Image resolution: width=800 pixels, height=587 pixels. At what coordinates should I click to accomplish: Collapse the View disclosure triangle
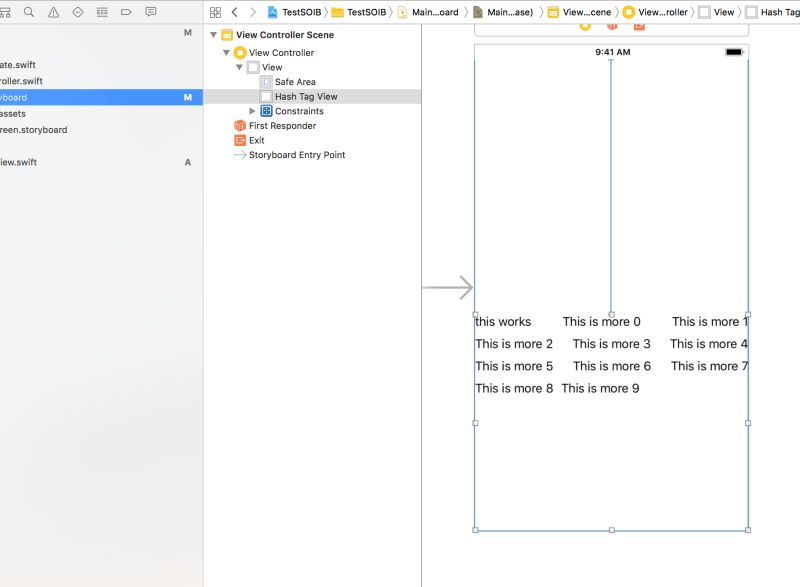pyautogui.click(x=238, y=67)
